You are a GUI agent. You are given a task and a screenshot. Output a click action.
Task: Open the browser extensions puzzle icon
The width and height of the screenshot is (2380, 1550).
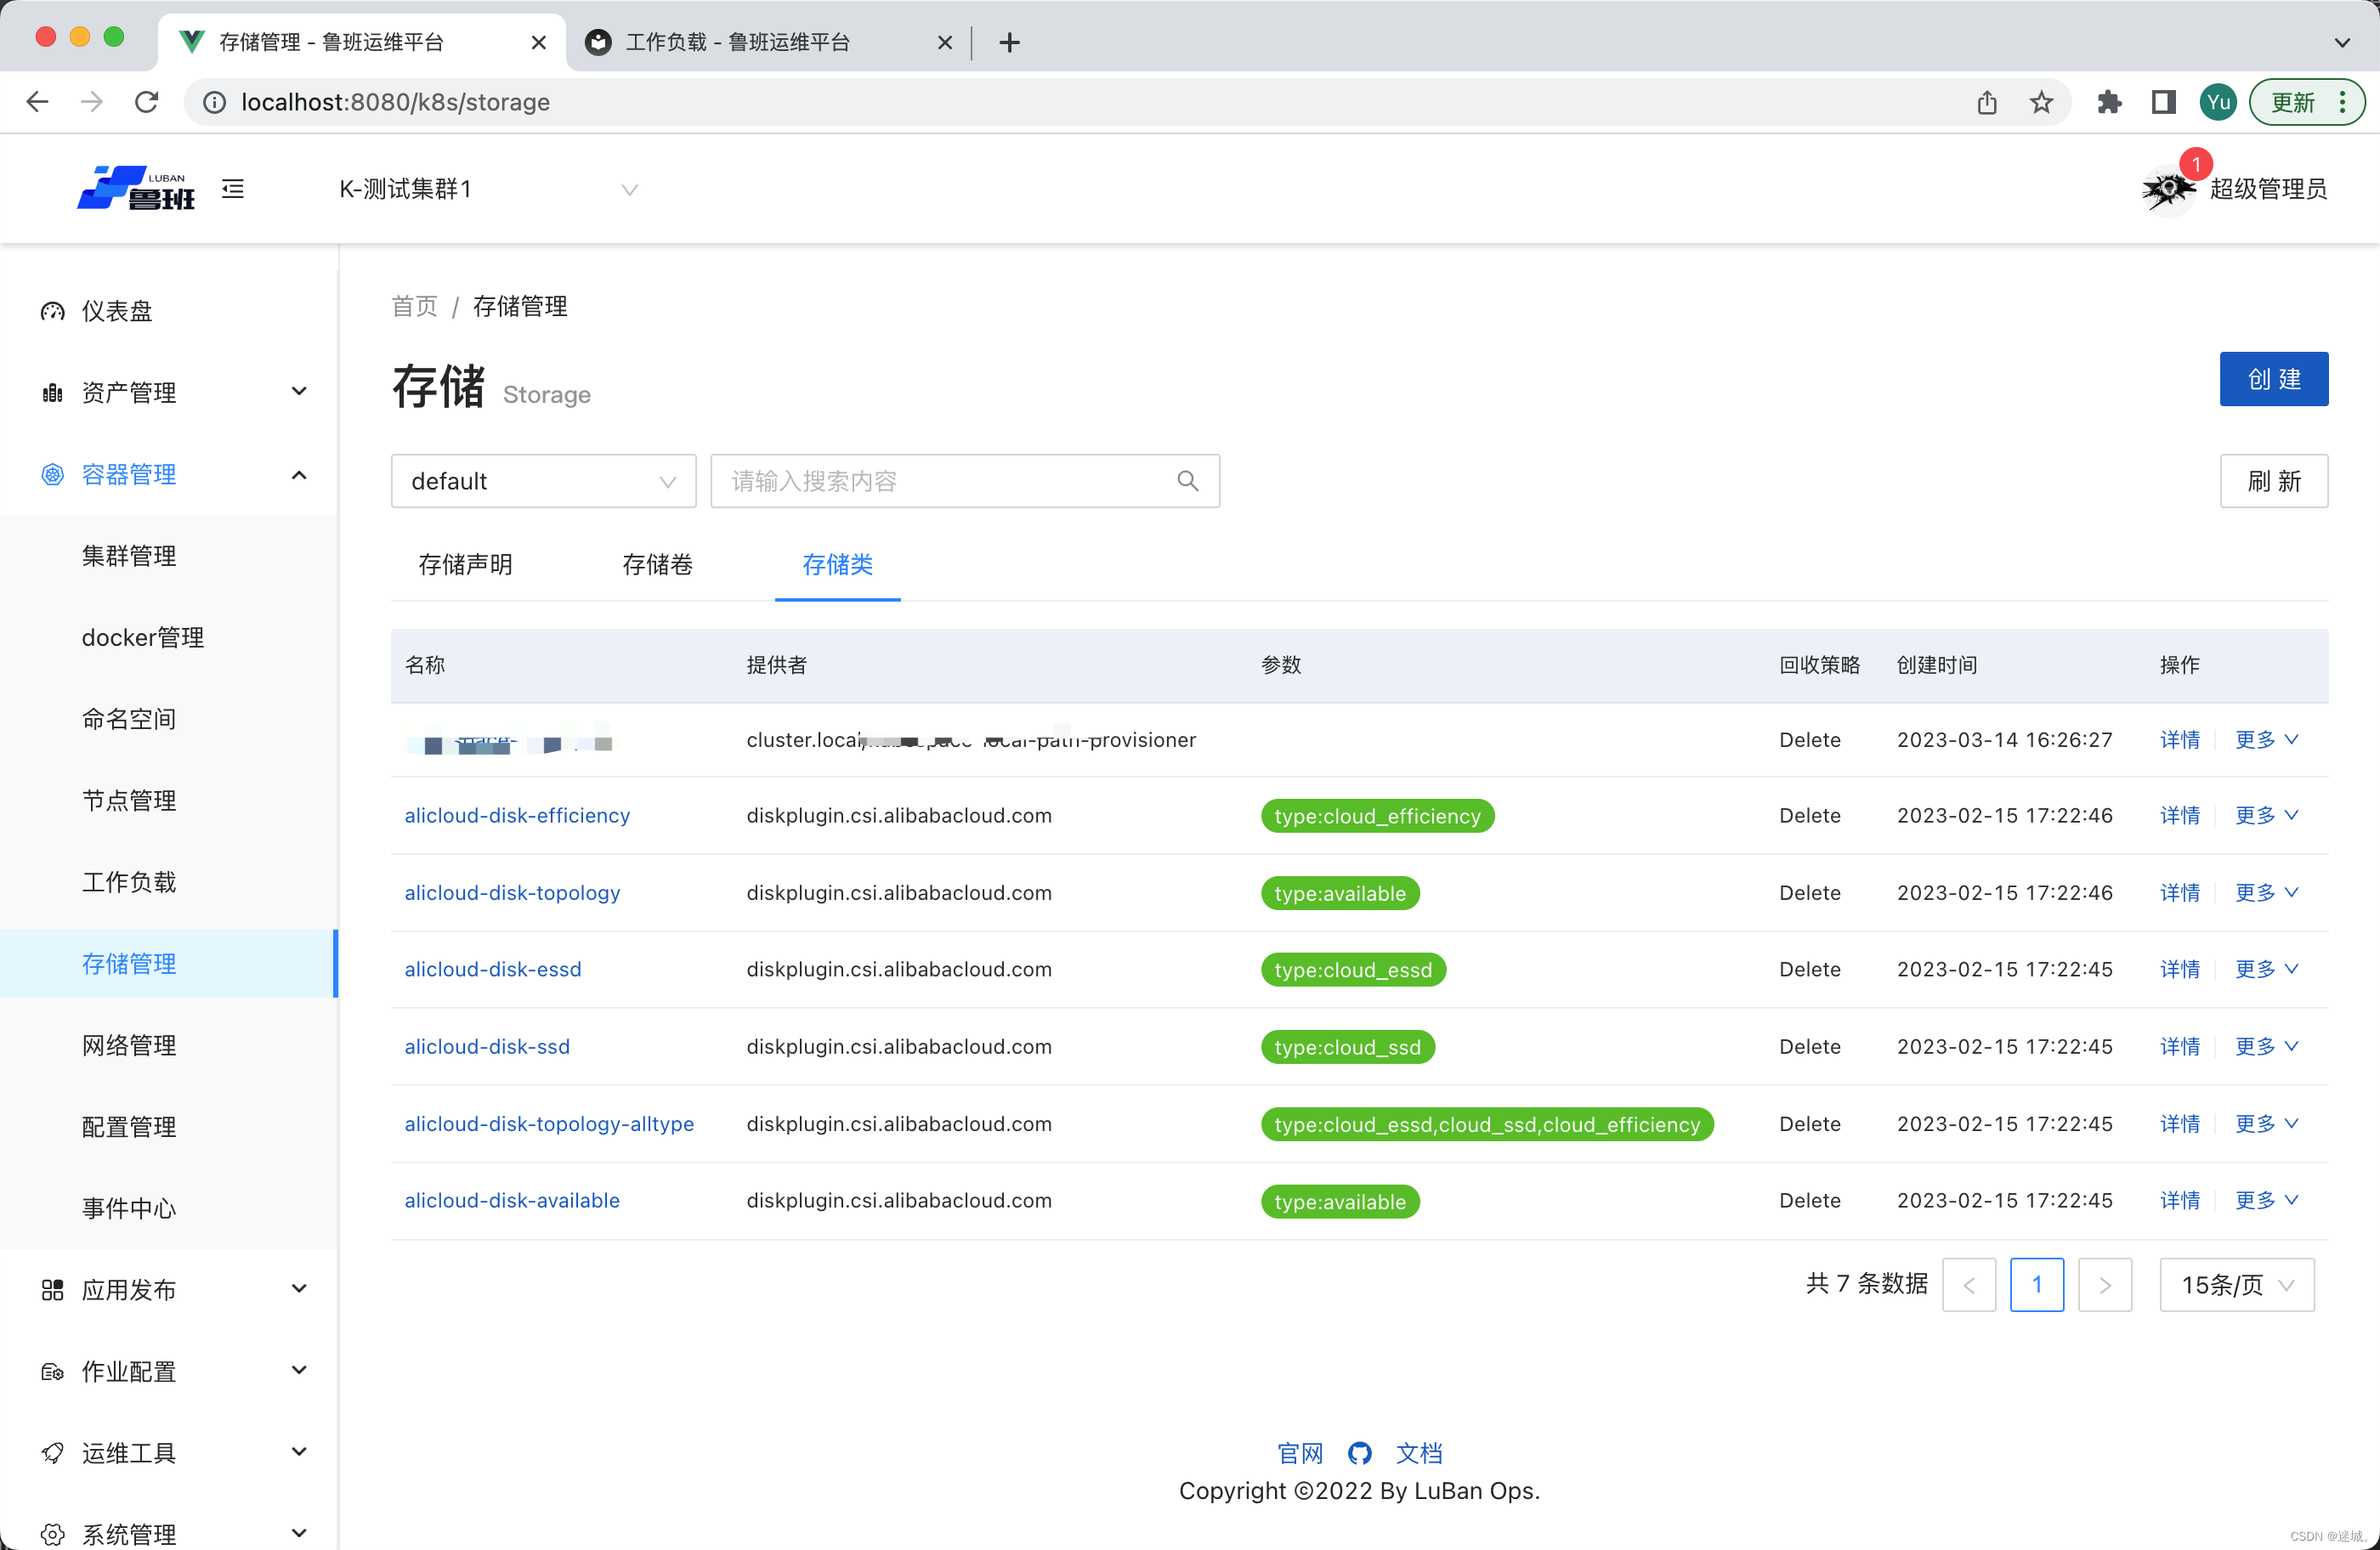click(x=2109, y=102)
